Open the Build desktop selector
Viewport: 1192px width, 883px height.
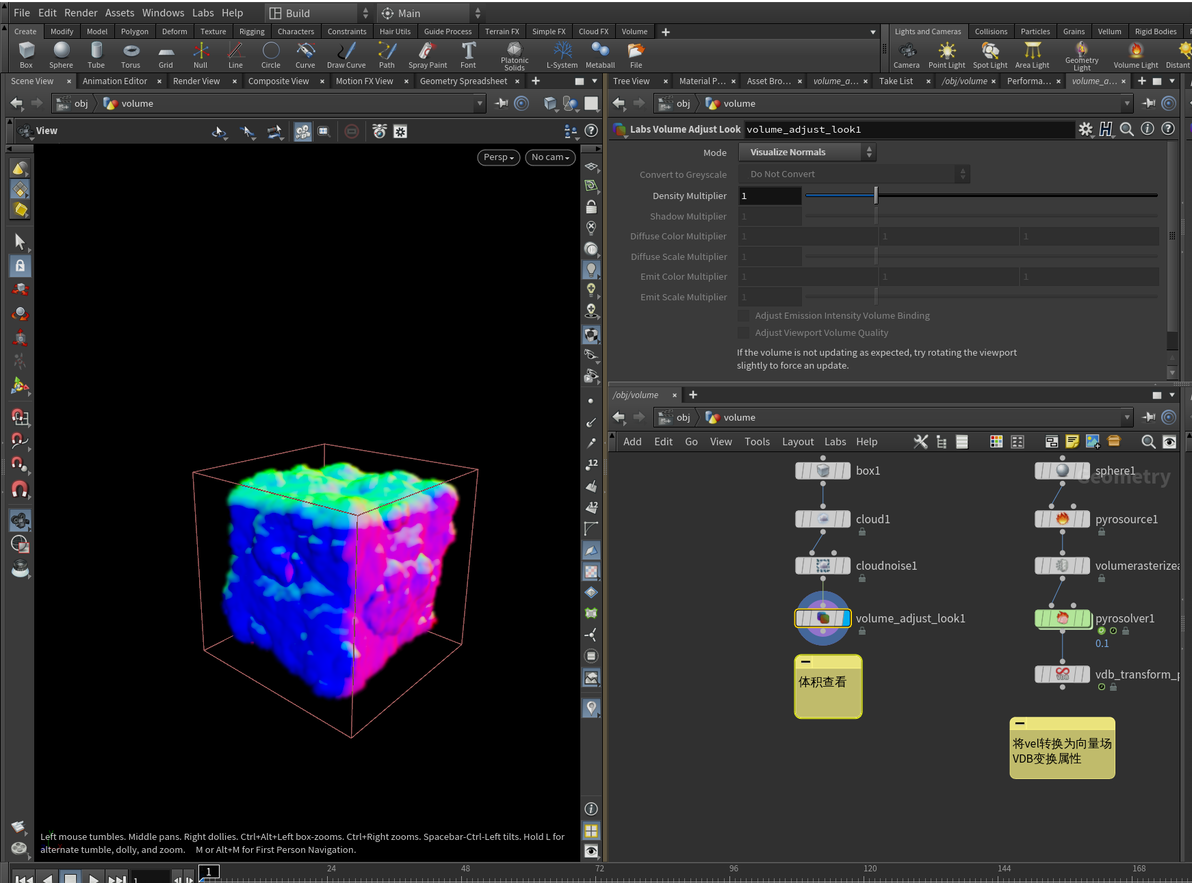[312, 13]
